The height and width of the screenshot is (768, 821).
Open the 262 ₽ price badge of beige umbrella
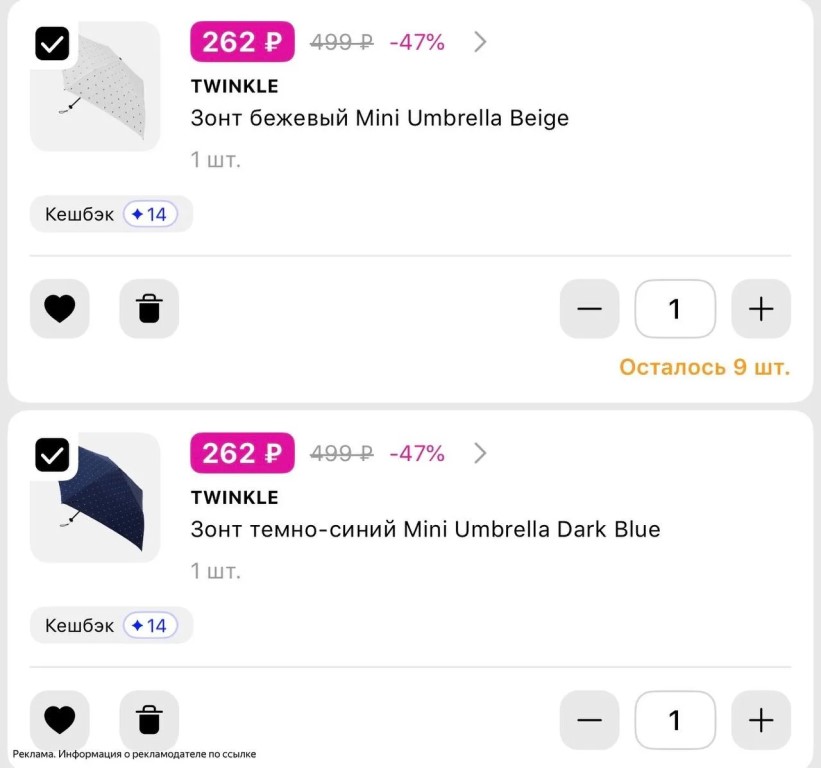tap(242, 42)
